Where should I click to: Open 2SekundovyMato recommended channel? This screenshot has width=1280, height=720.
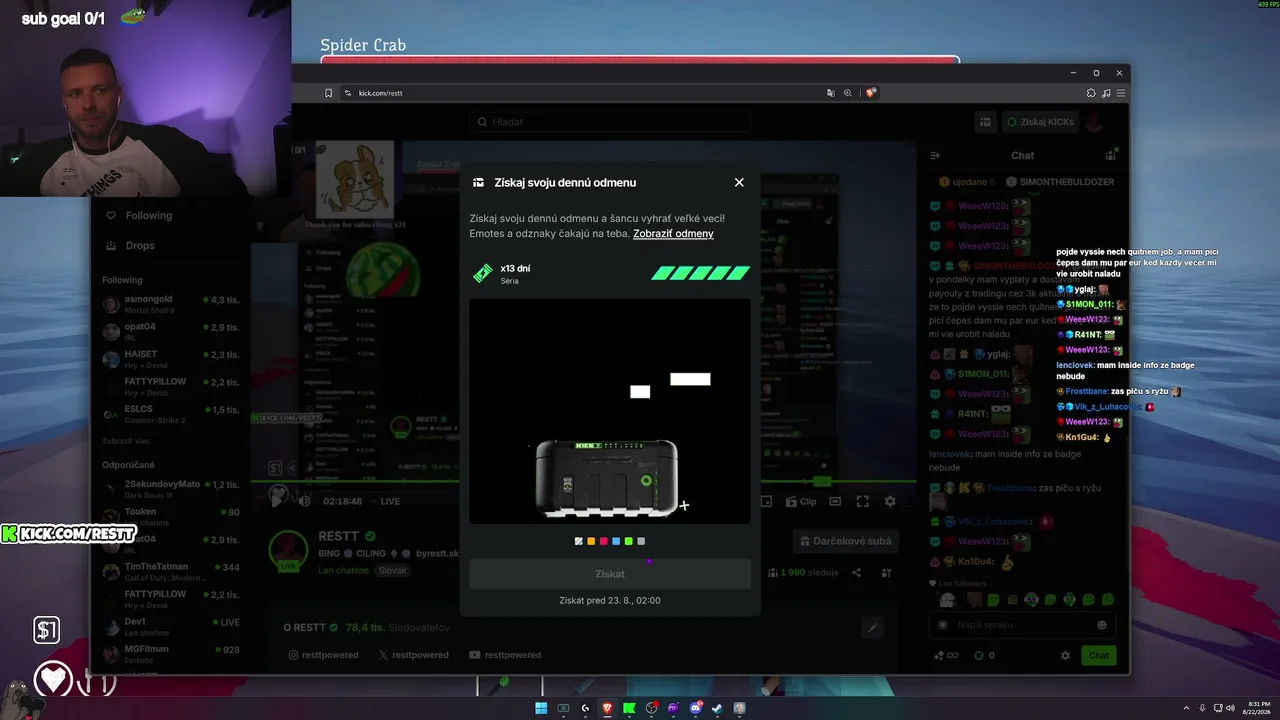click(171, 489)
